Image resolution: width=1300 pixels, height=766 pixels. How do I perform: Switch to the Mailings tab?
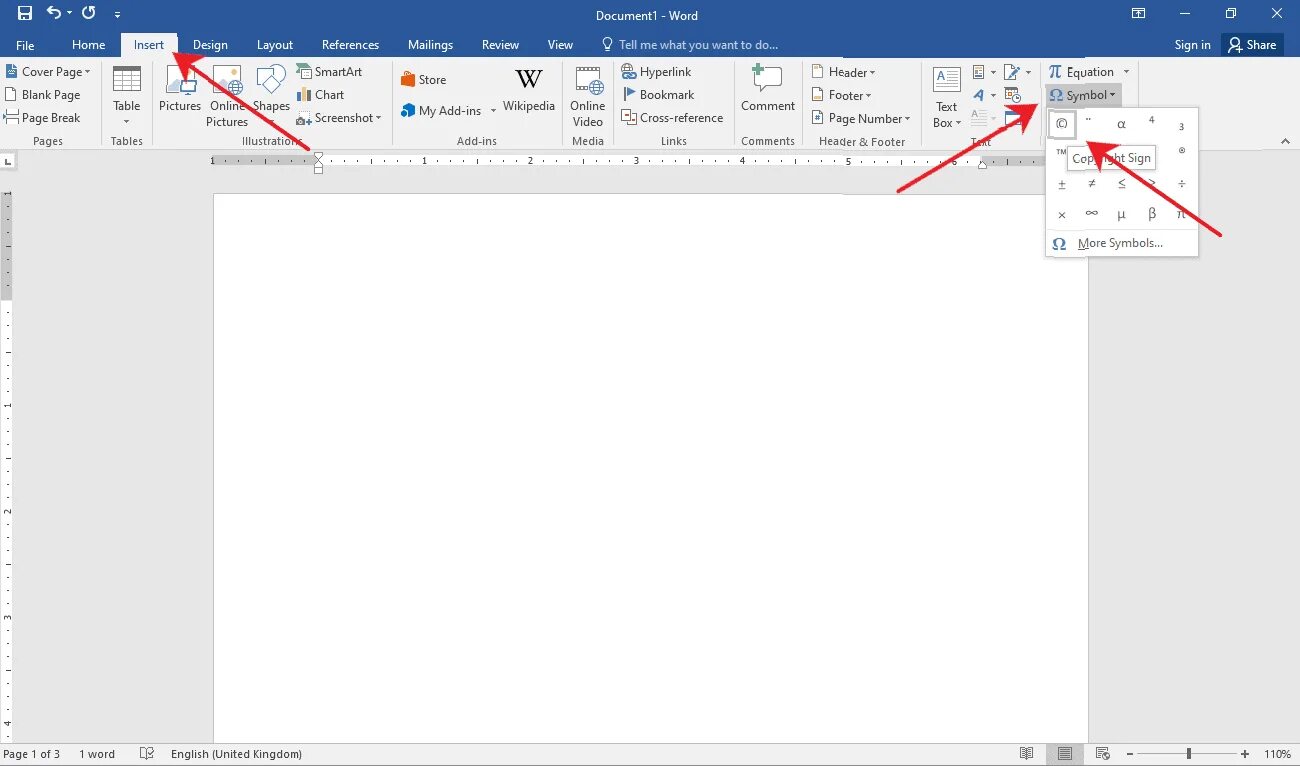click(430, 45)
